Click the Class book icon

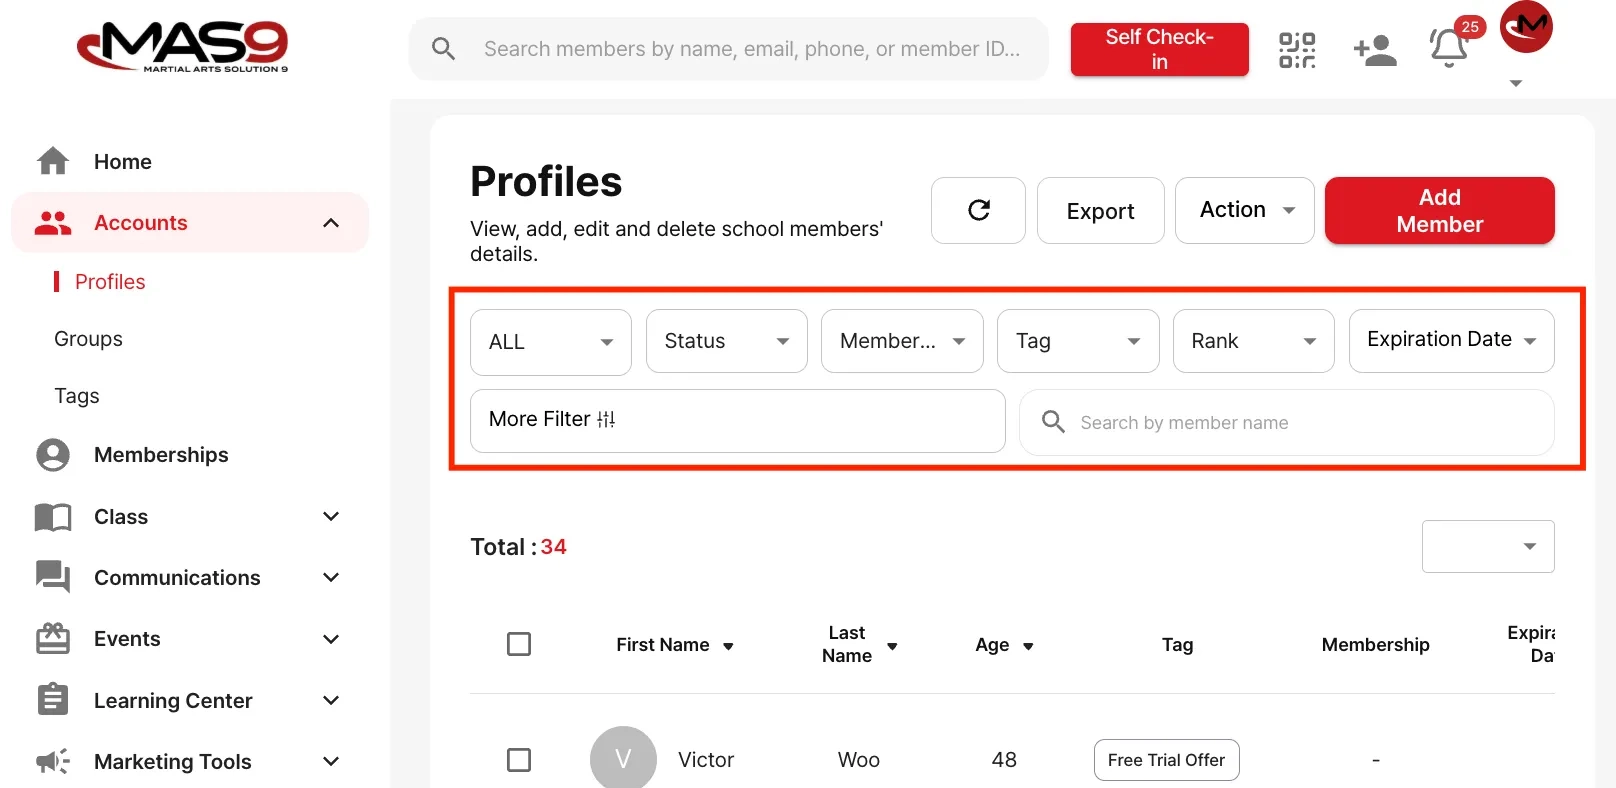[x=53, y=517]
